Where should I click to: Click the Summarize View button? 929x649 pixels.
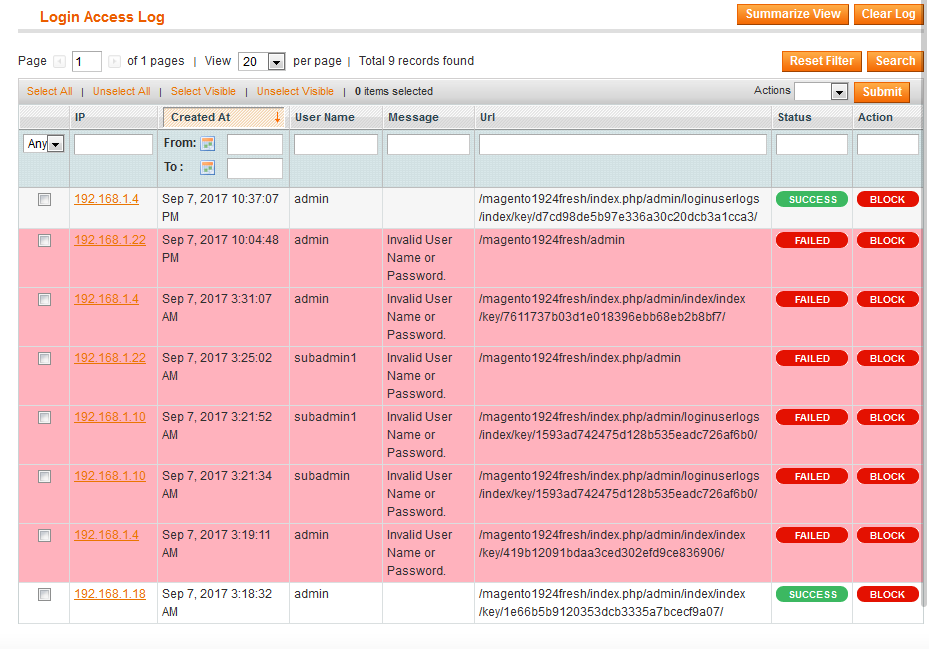pyautogui.click(x=793, y=14)
